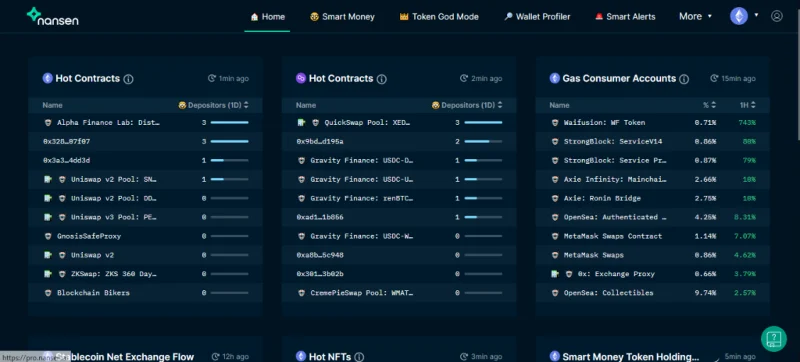
Task: Open the green help button
Action: (773, 338)
